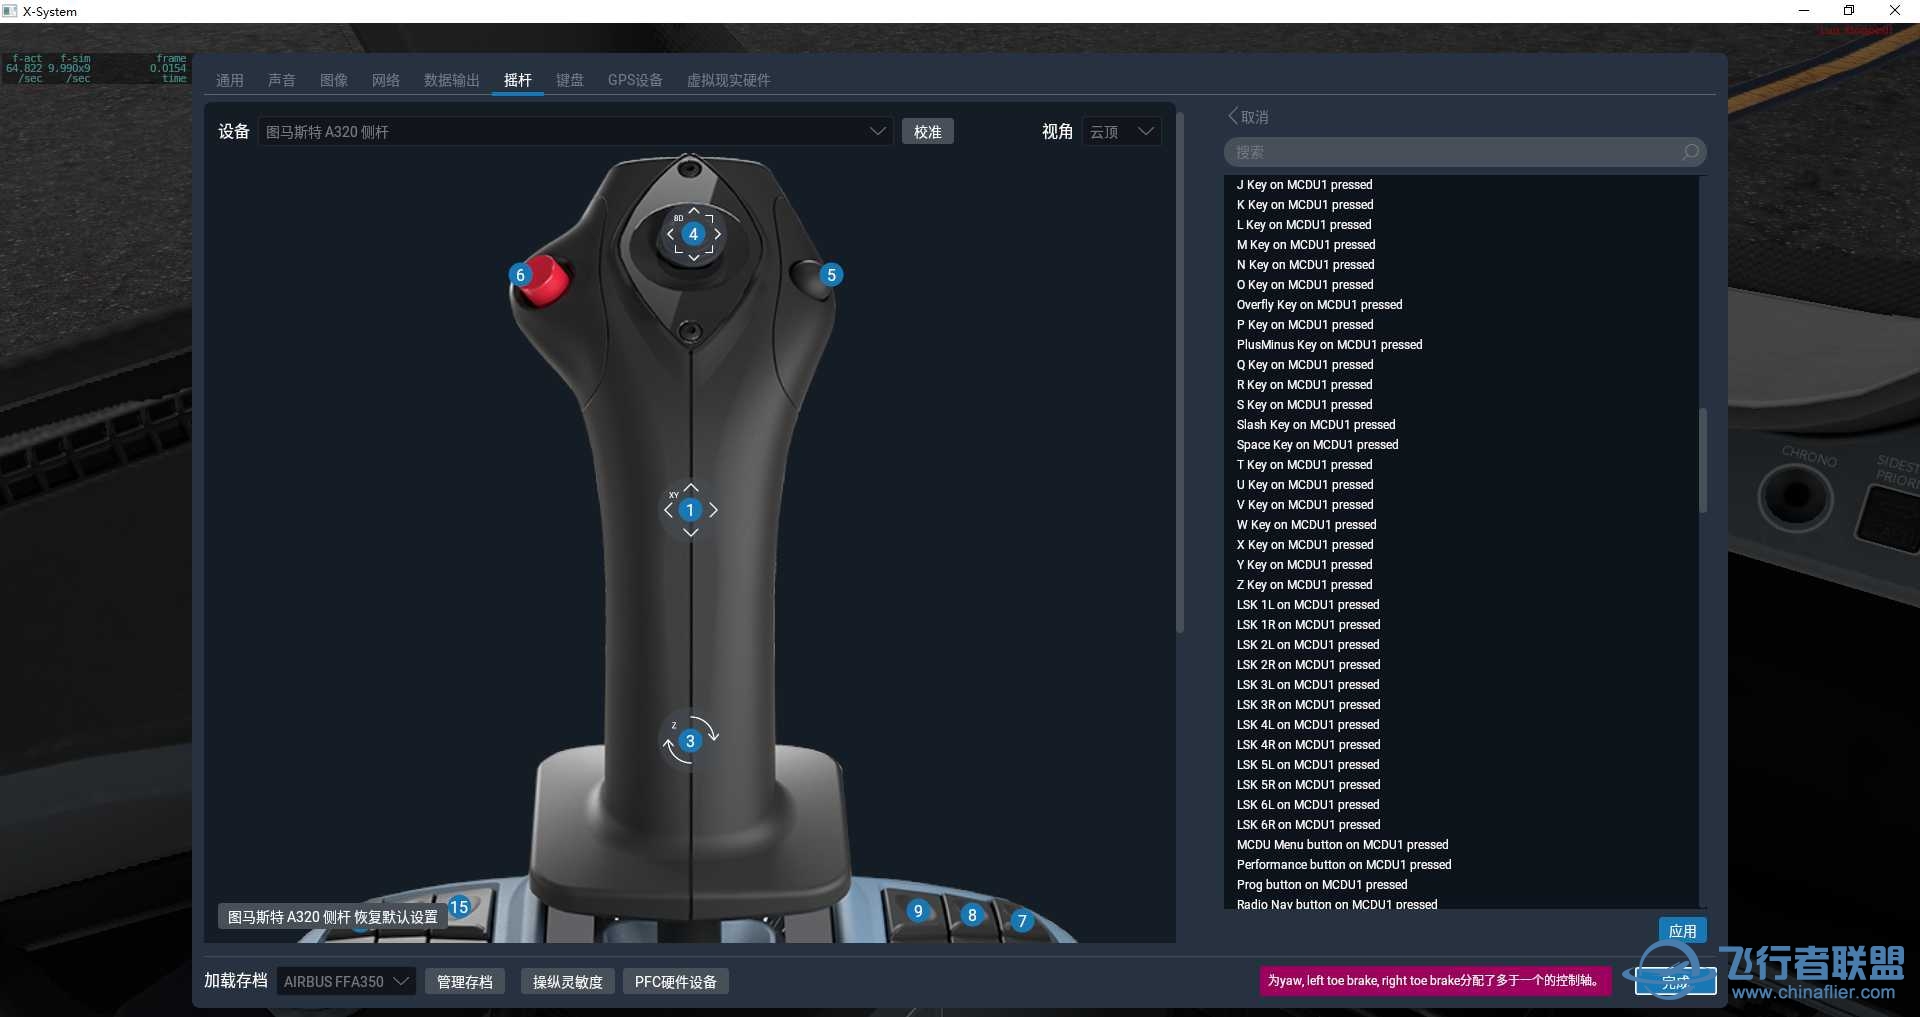Viewport: 1920px width, 1017px height.
Task: Switch to the 键盘 tab
Action: coord(570,80)
